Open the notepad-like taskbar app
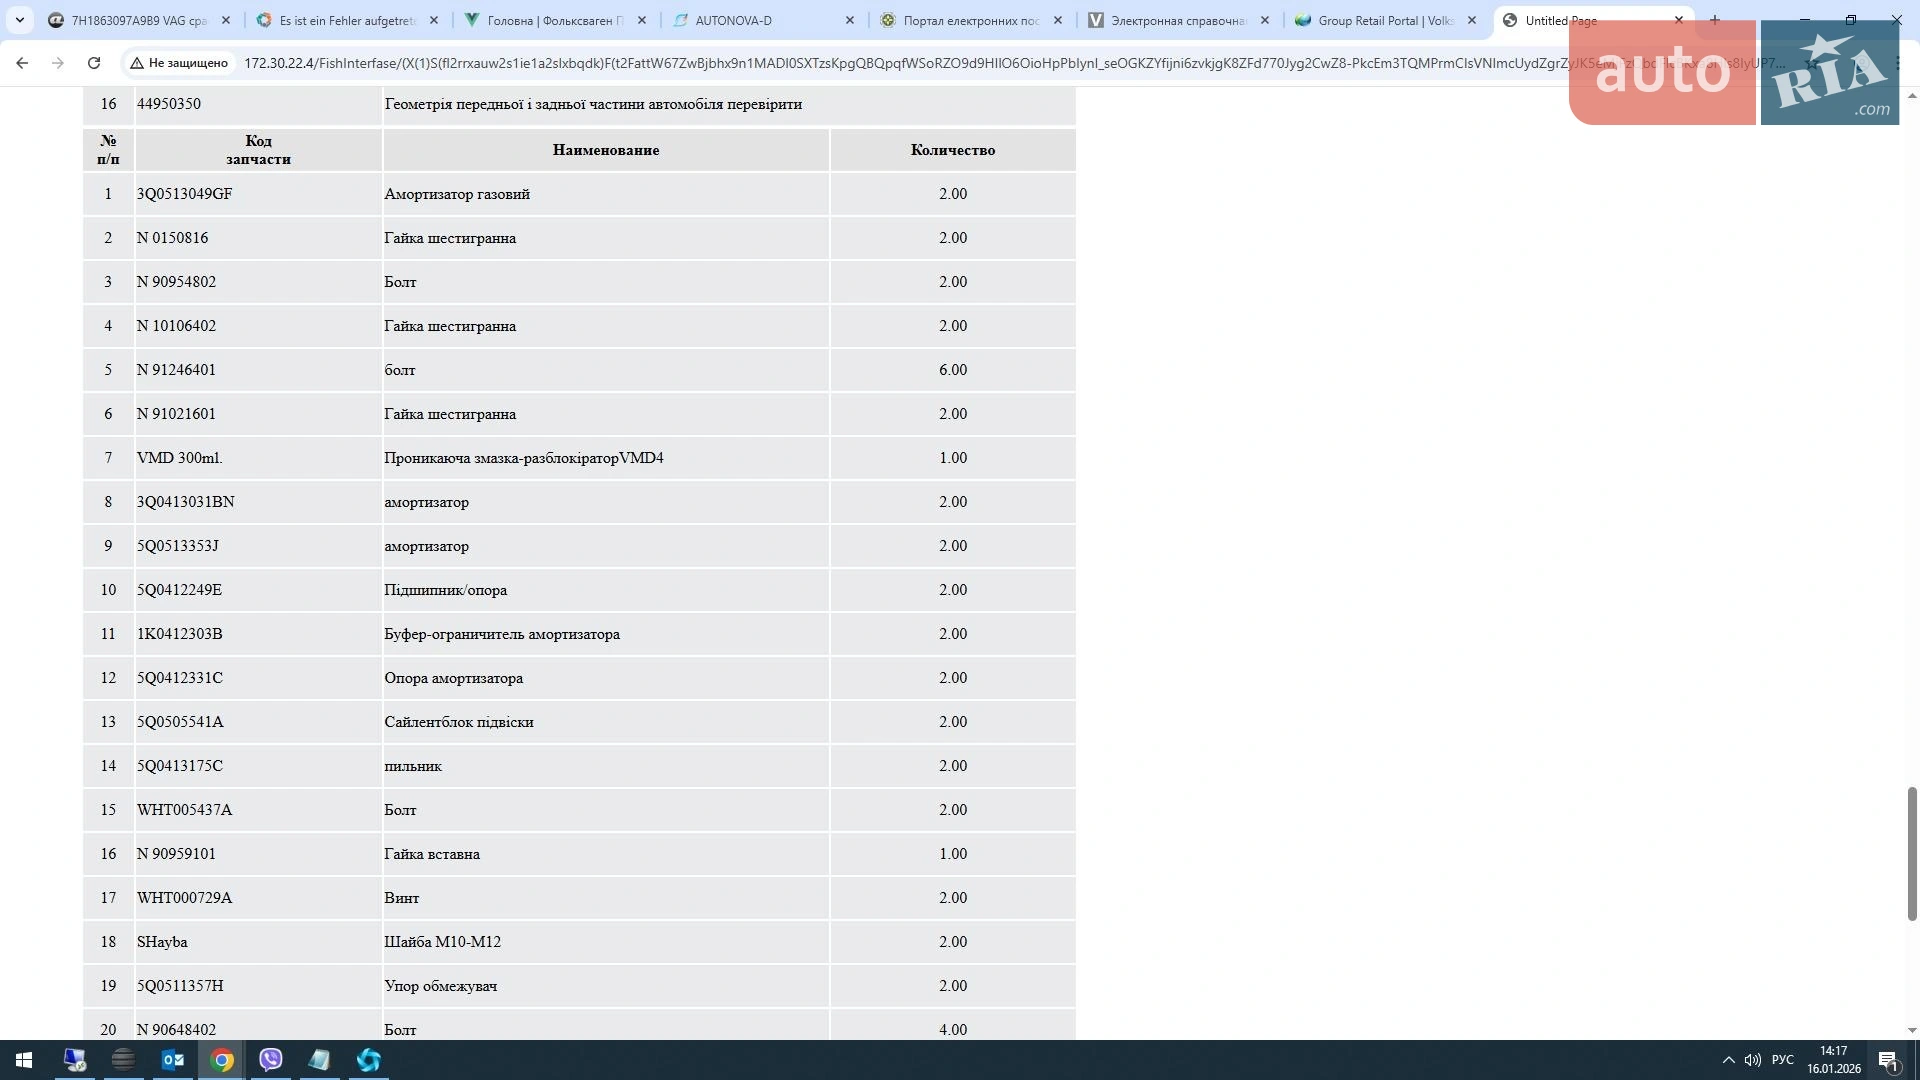This screenshot has width=1920, height=1080. coord(319,1060)
